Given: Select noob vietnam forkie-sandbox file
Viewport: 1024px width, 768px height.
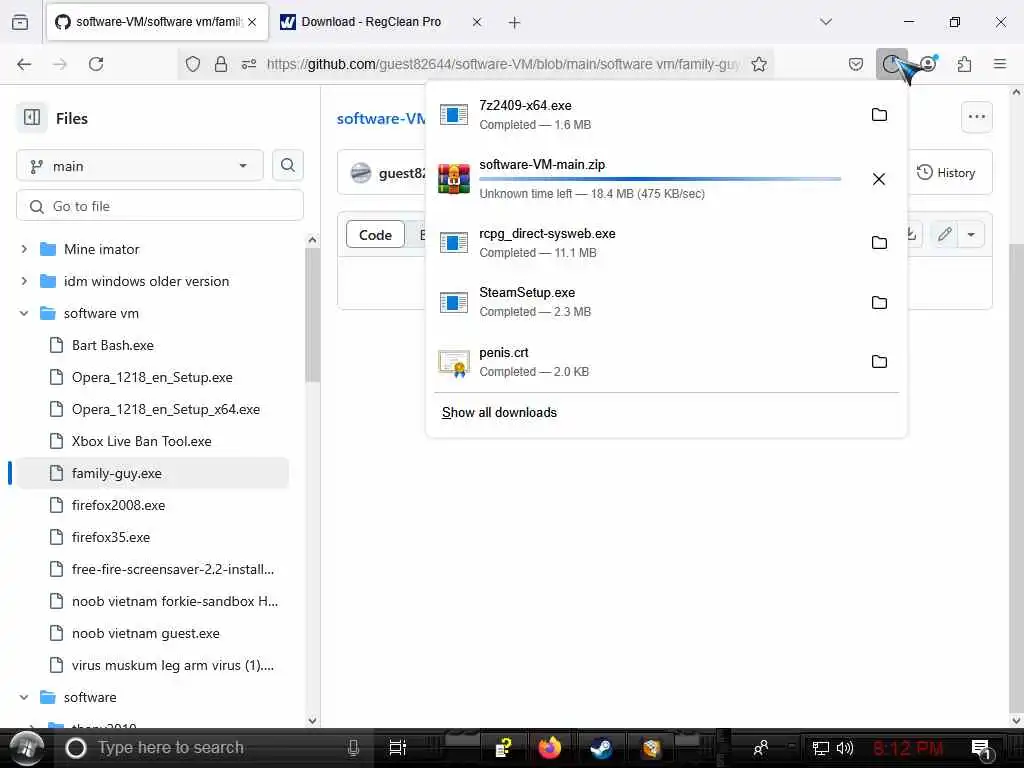Looking at the screenshot, I should click(174, 601).
